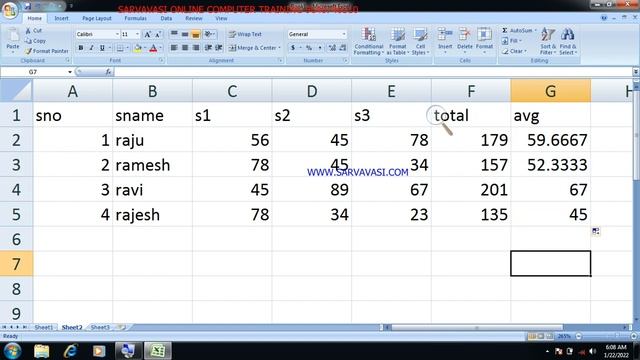Toggle Underline formatting

[102, 48]
